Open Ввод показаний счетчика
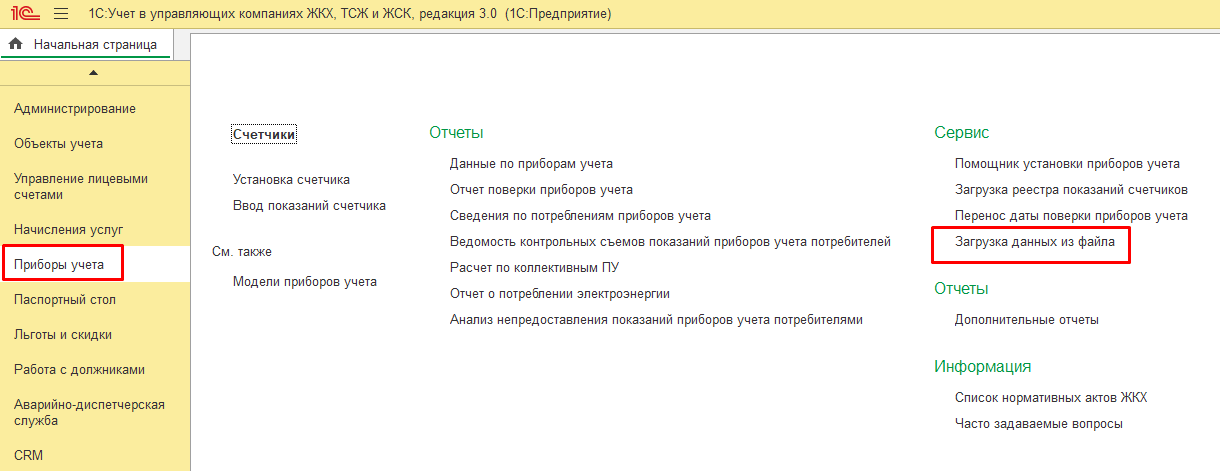Image resolution: width=1220 pixels, height=471 pixels. point(309,206)
